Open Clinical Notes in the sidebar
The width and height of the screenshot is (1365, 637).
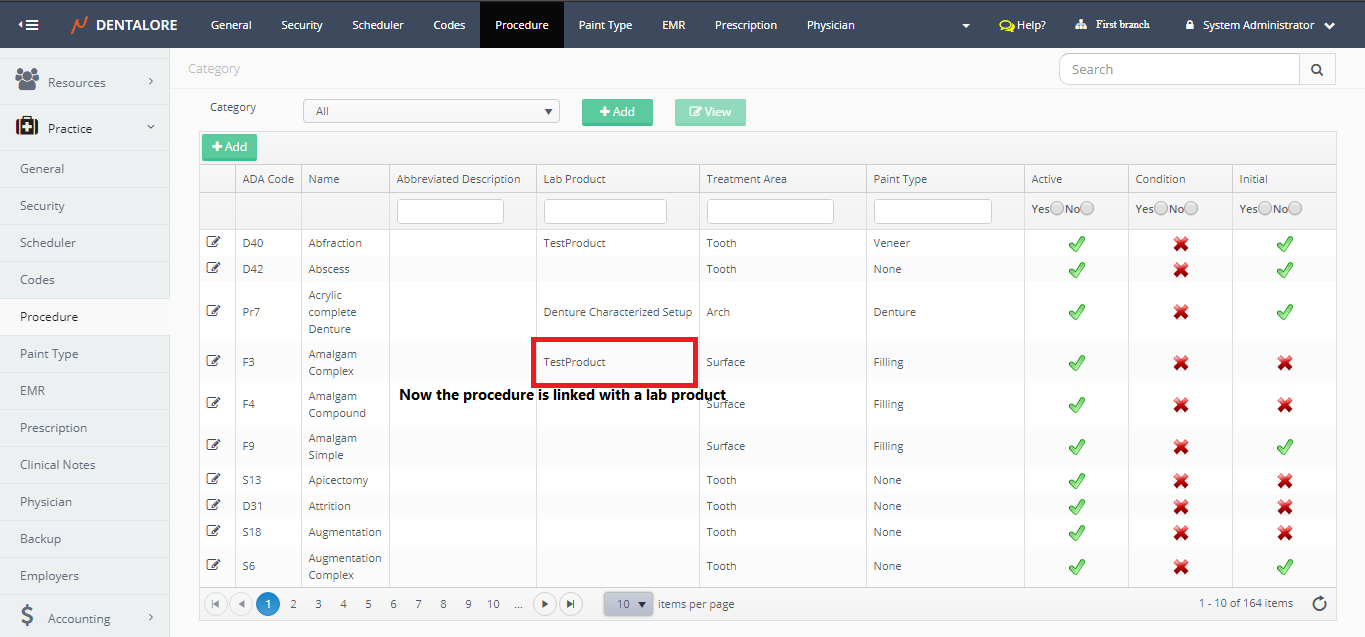58,465
